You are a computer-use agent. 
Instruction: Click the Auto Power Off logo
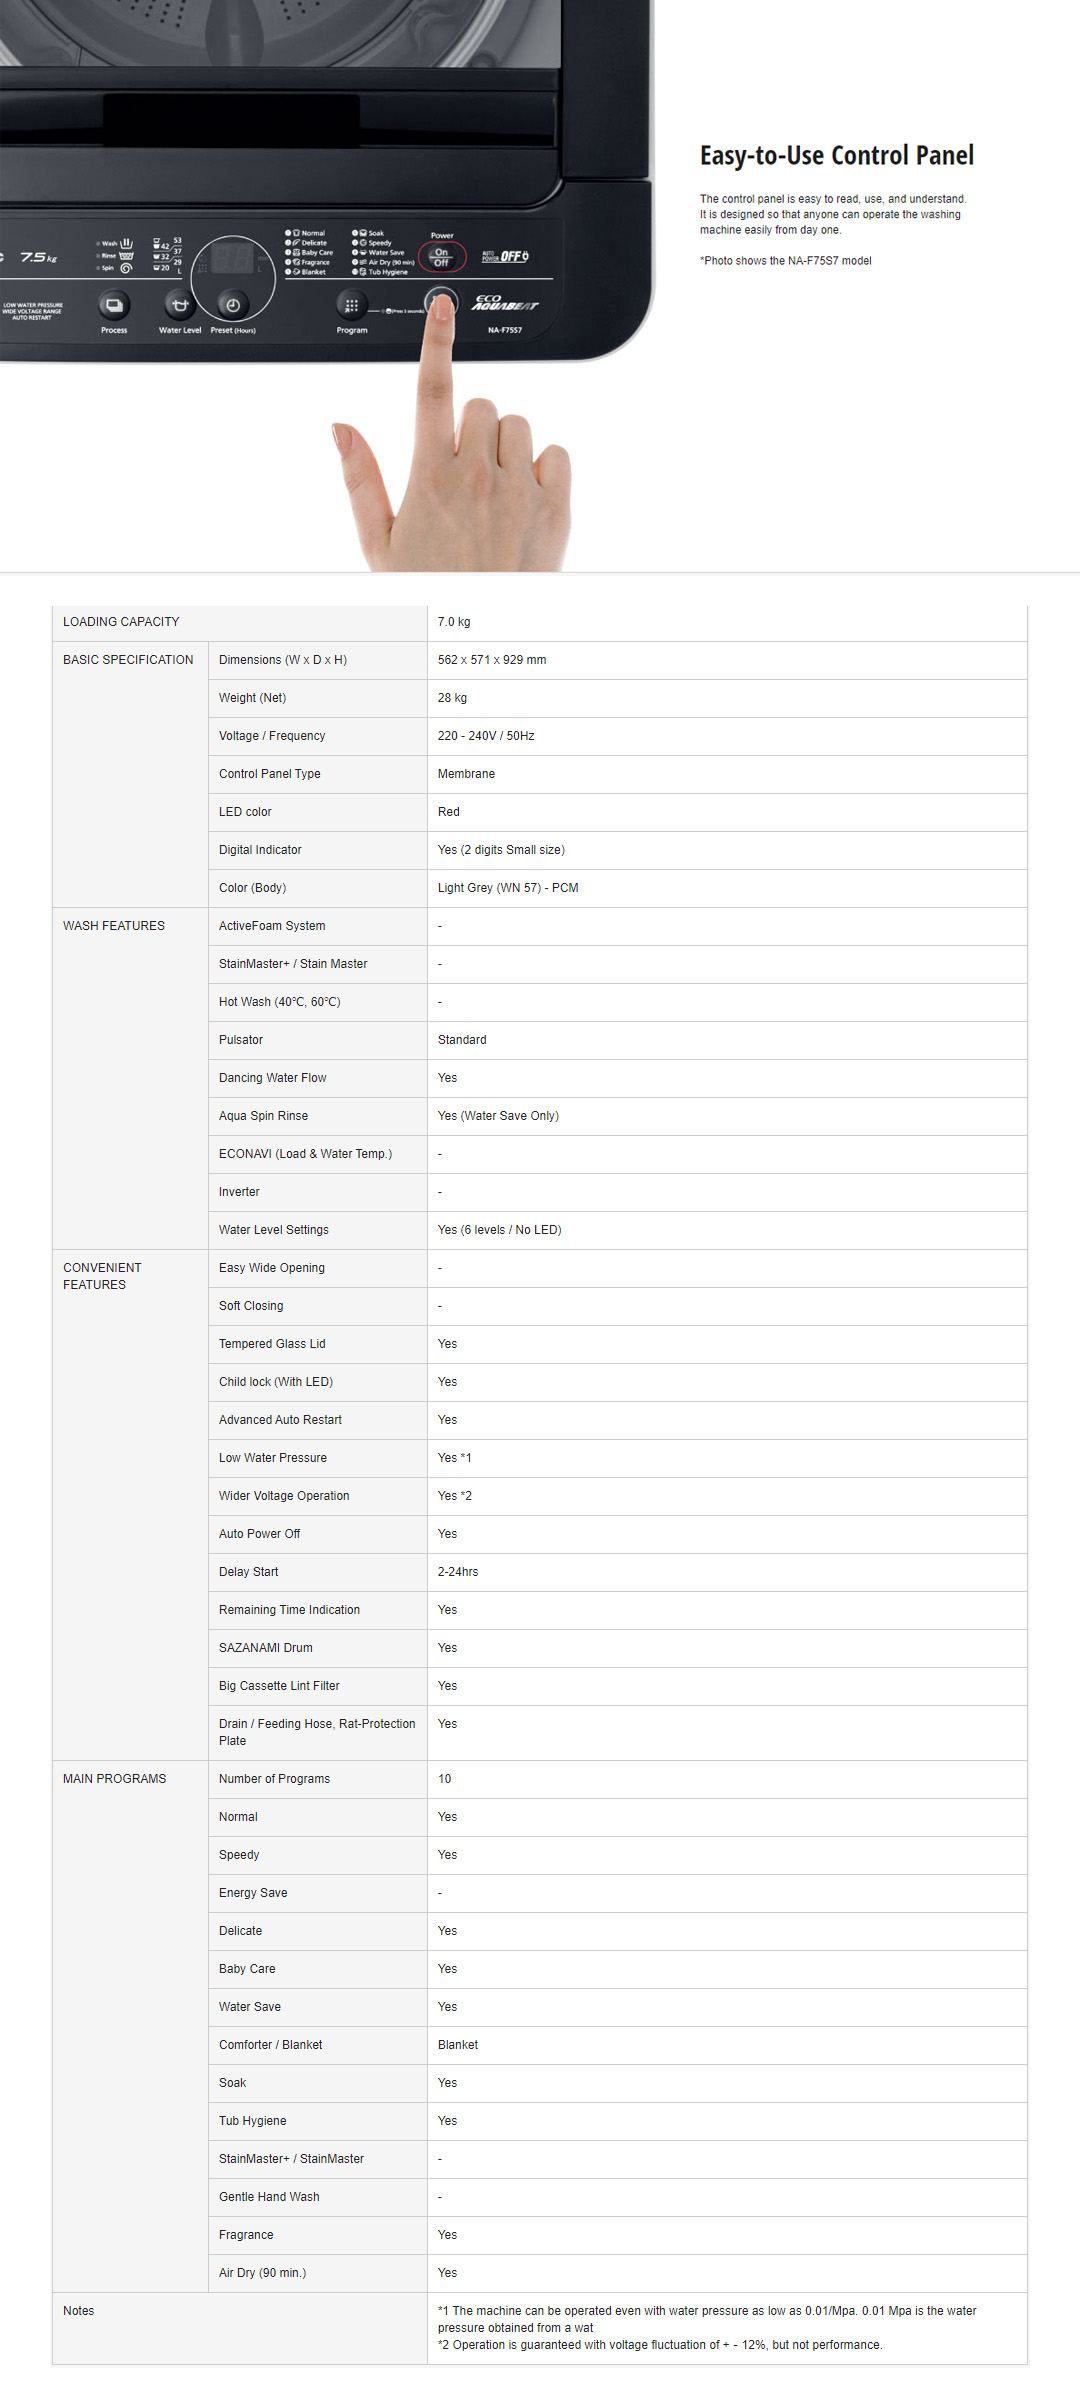pos(505,257)
